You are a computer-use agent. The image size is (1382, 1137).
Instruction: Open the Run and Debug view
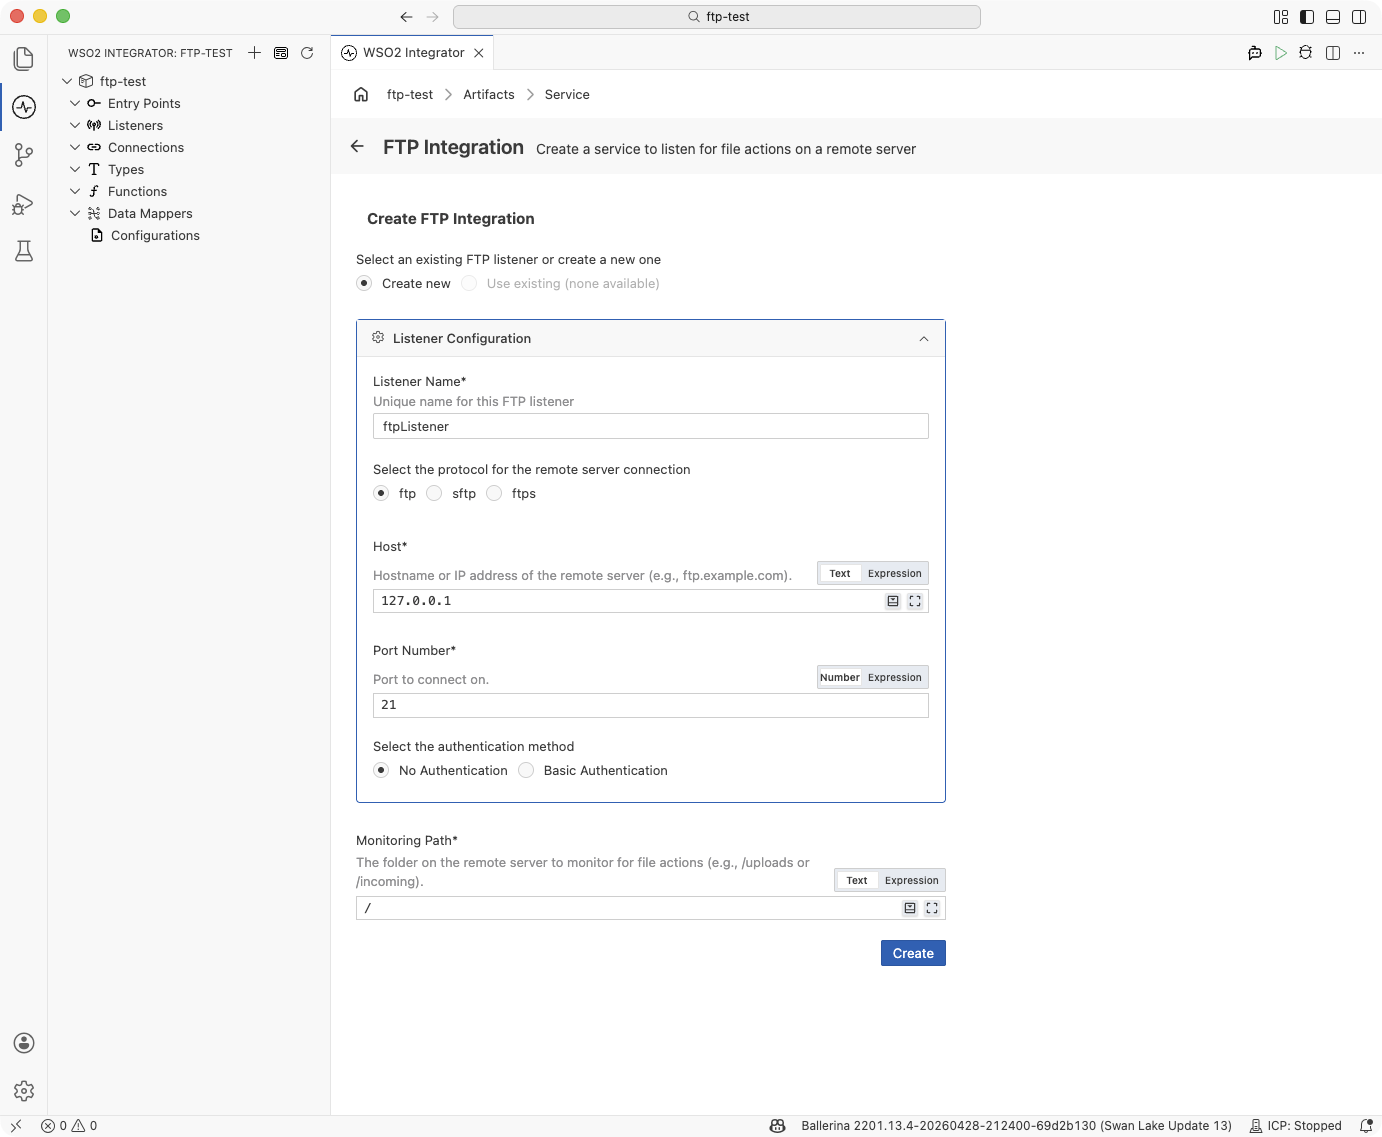pyautogui.click(x=24, y=204)
